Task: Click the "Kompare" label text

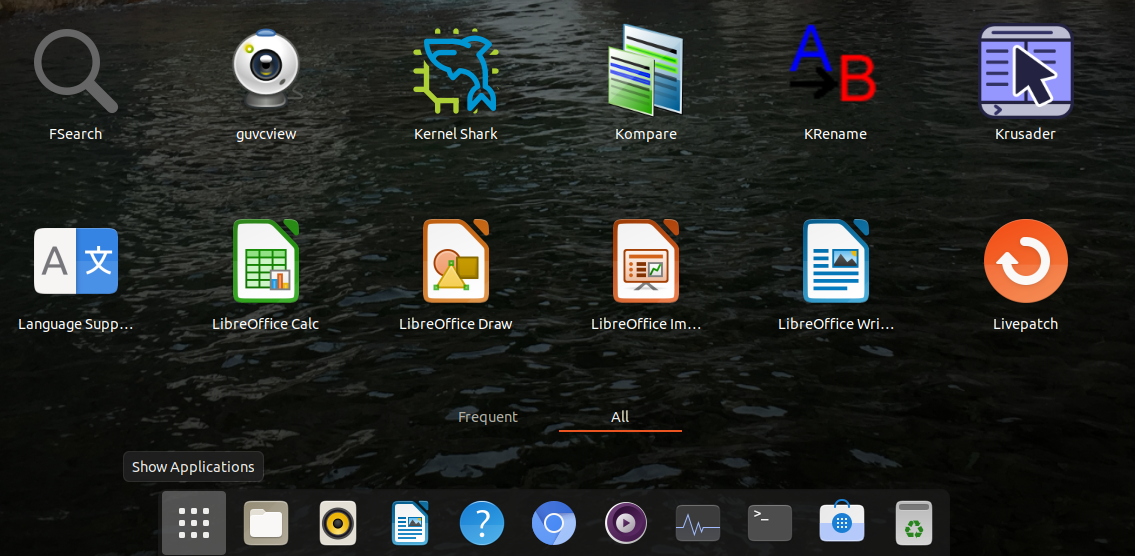Action: (x=646, y=135)
